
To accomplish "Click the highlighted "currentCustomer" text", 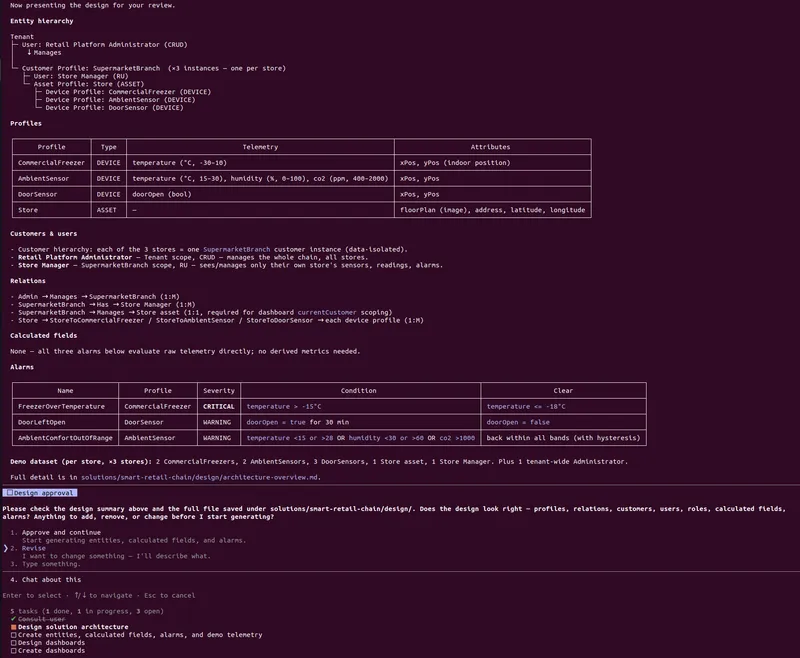I will pos(327,312).
